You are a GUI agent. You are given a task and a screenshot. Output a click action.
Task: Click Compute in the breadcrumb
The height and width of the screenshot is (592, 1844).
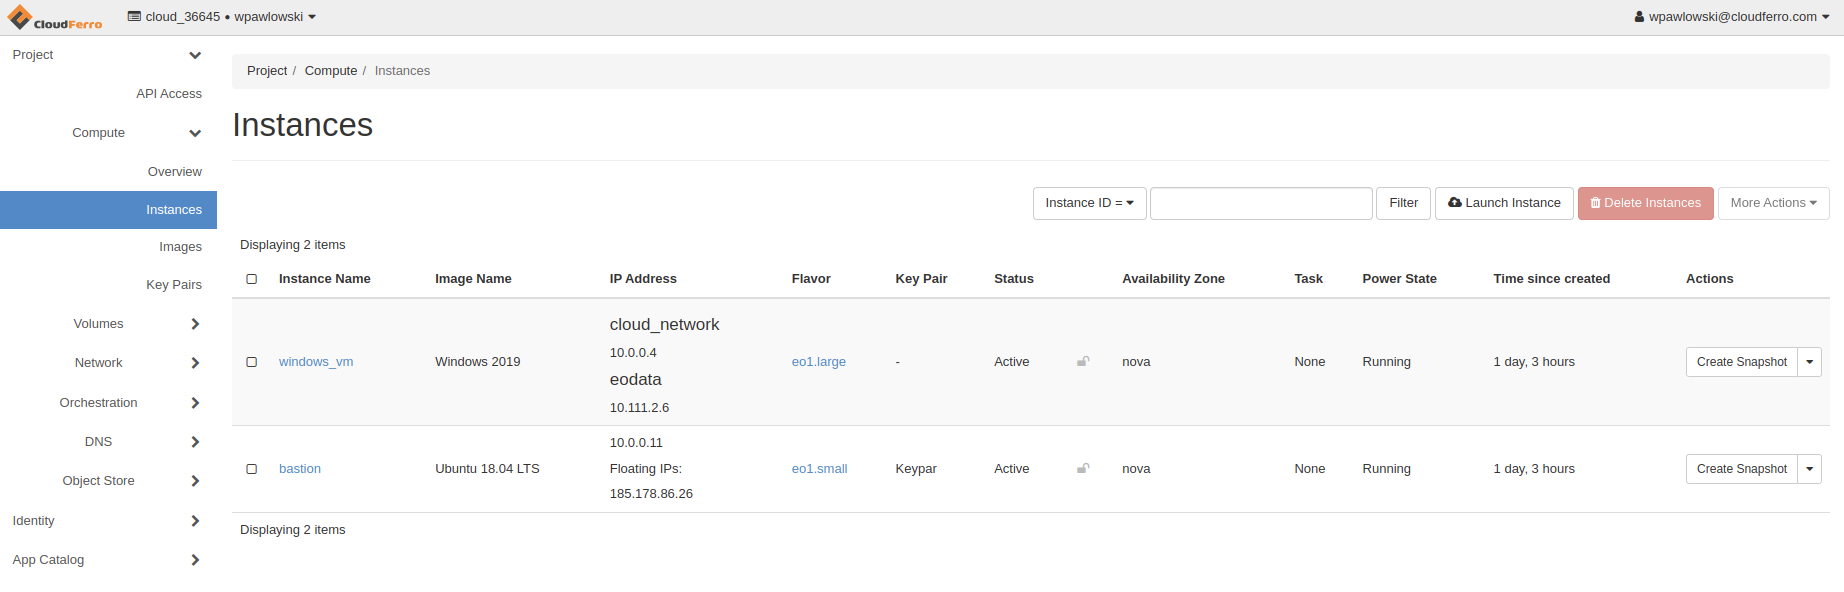(x=331, y=71)
